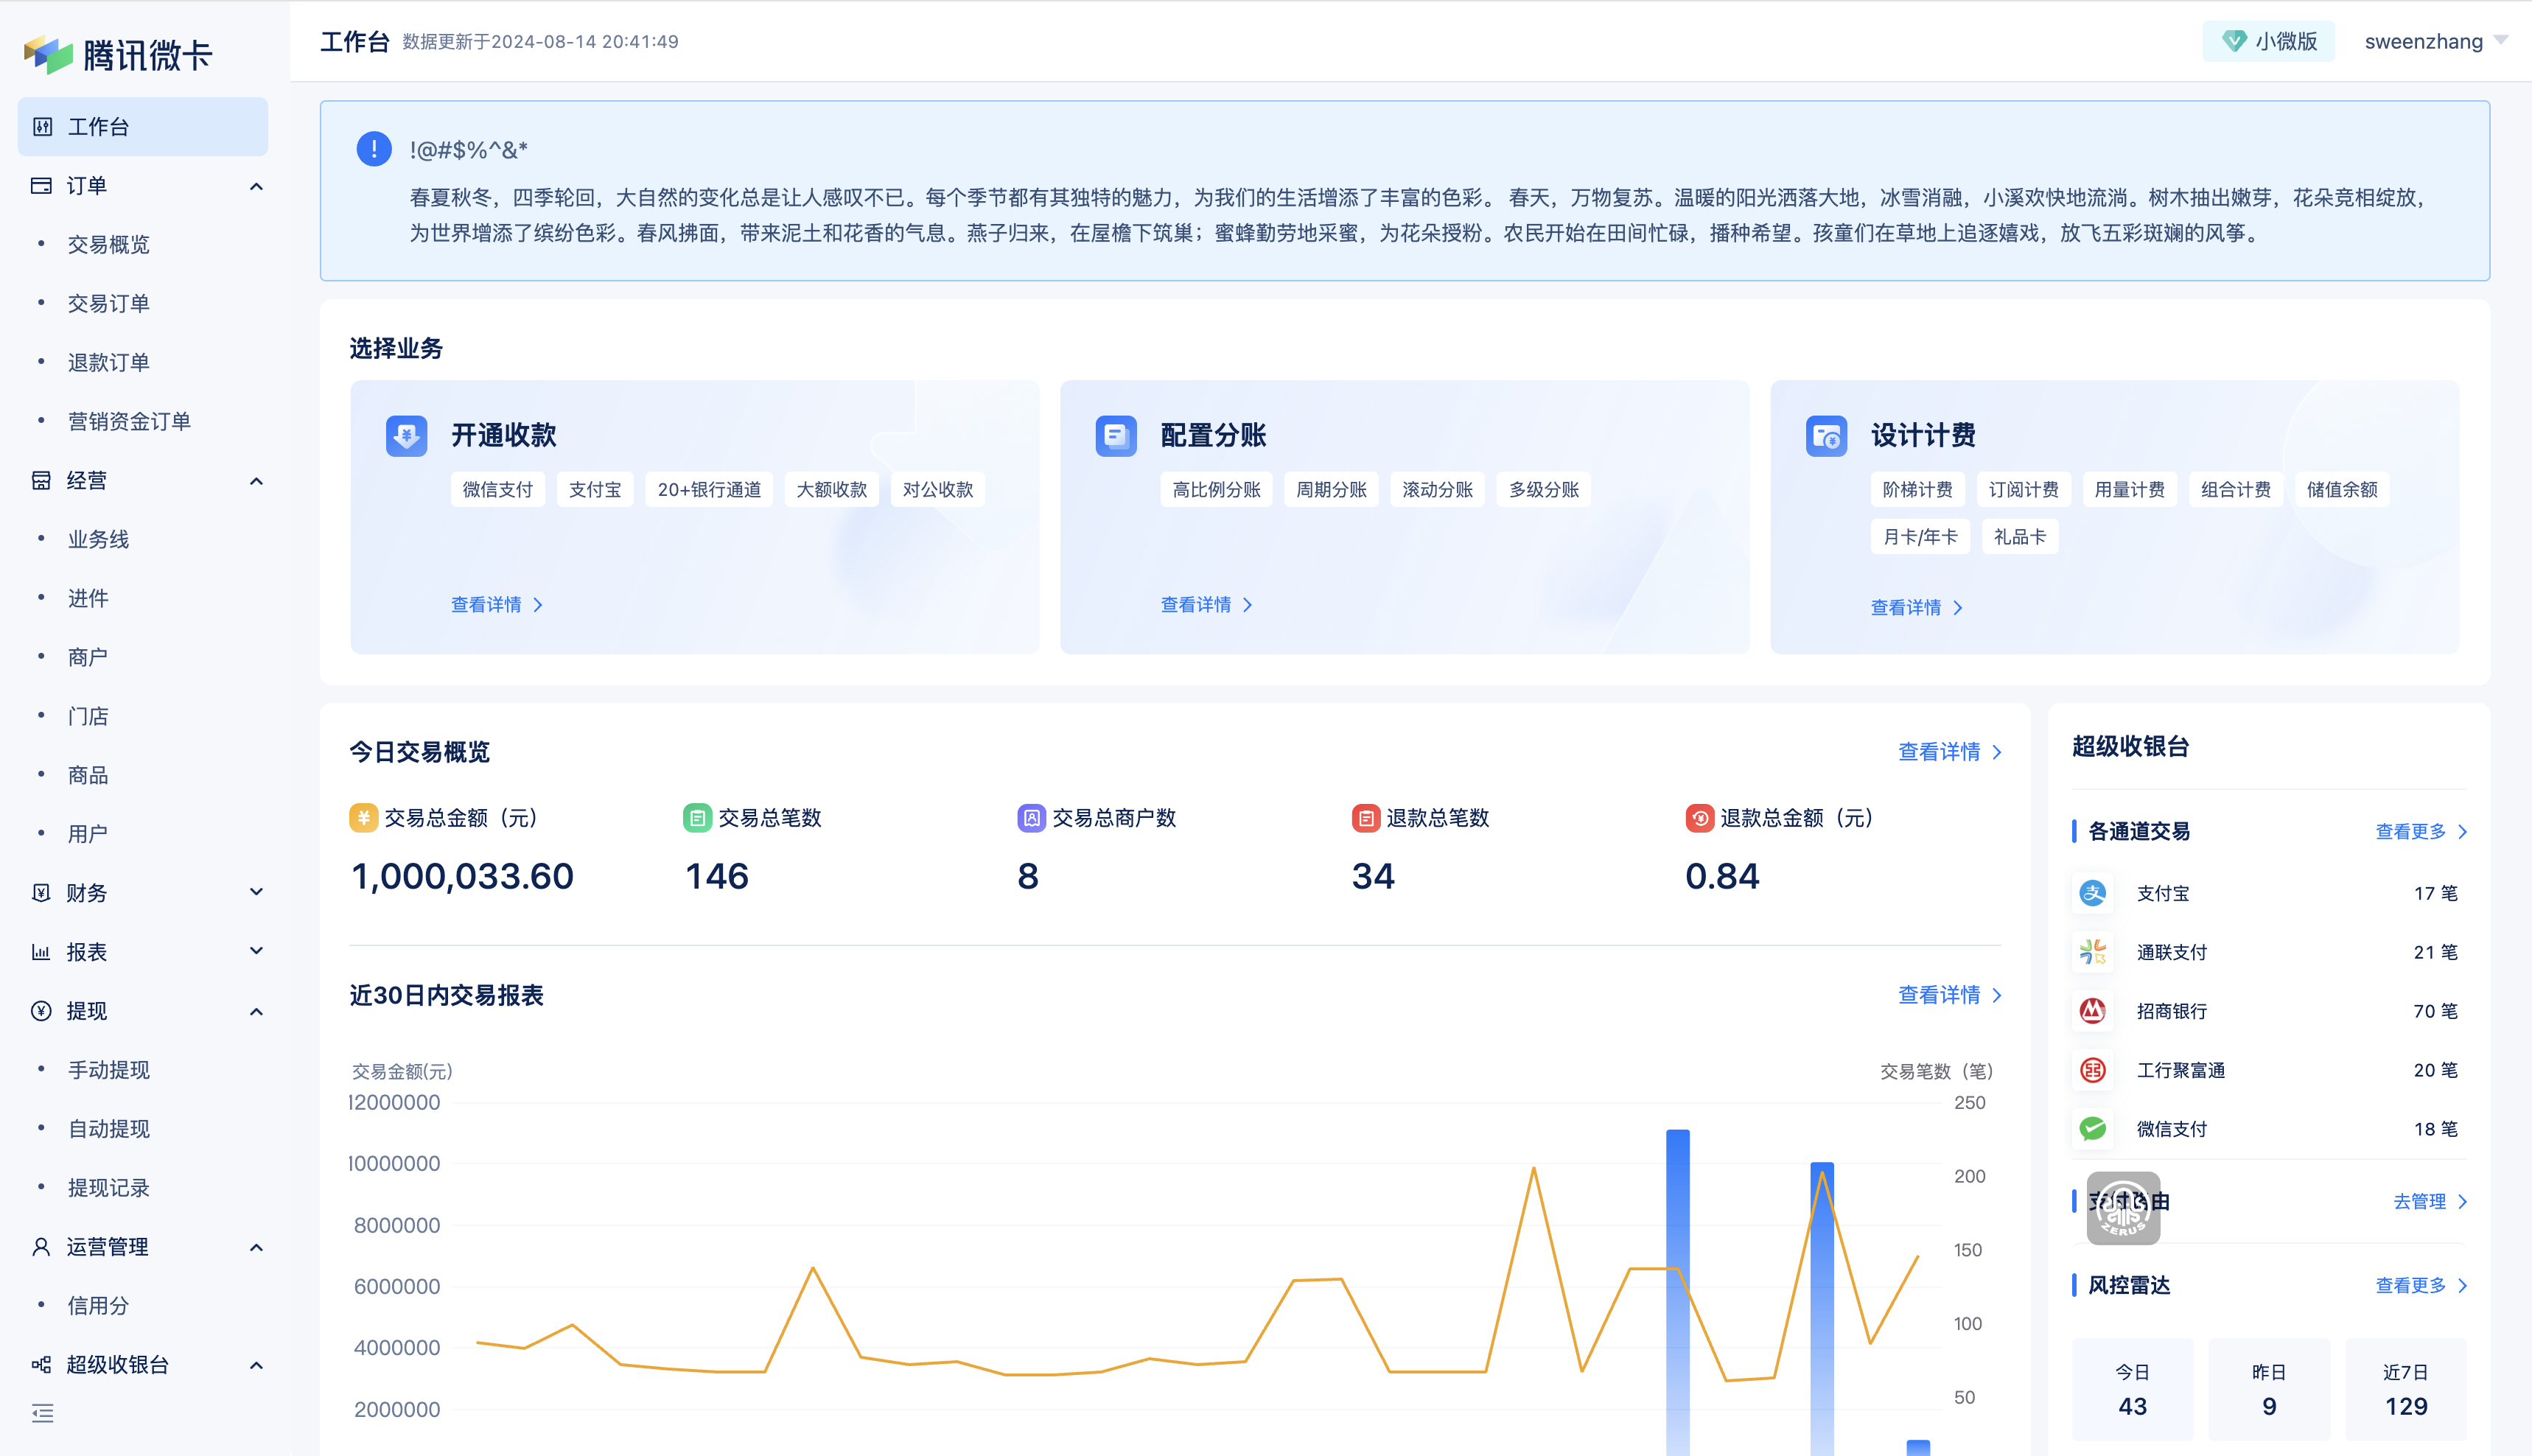The image size is (2532, 1456).
Task: Go to 手动提现 menu item
Action: (x=108, y=1070)
